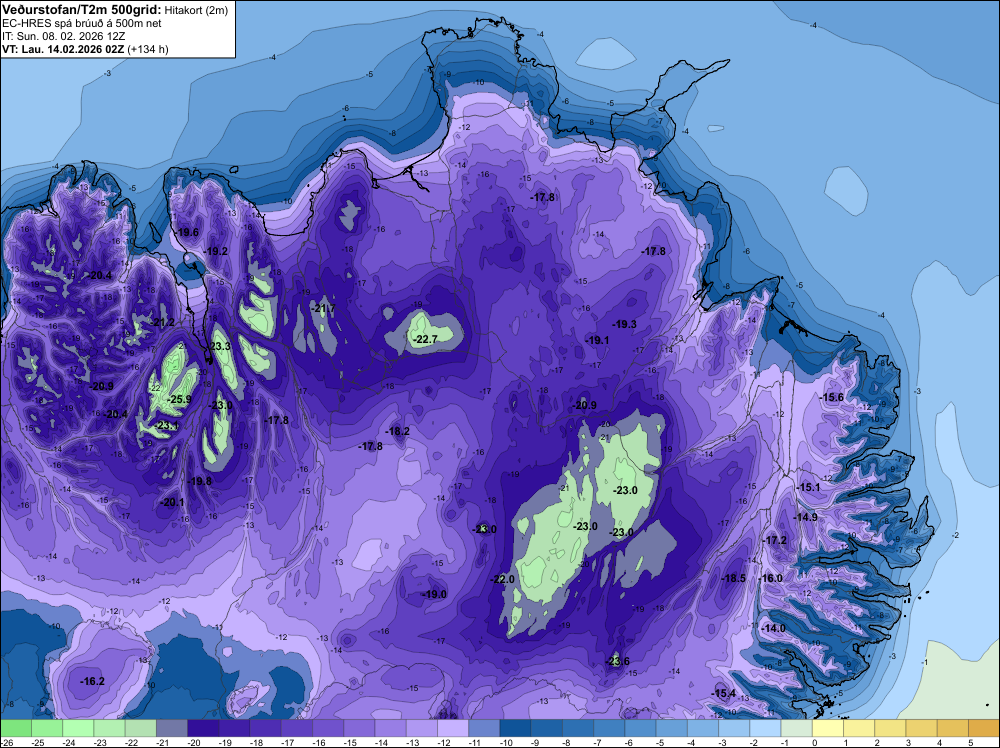This screenshot has height=748, width=1000.
Task: Select the -15.6 map value
Action: pyautogui.click(x=832, y=397)
